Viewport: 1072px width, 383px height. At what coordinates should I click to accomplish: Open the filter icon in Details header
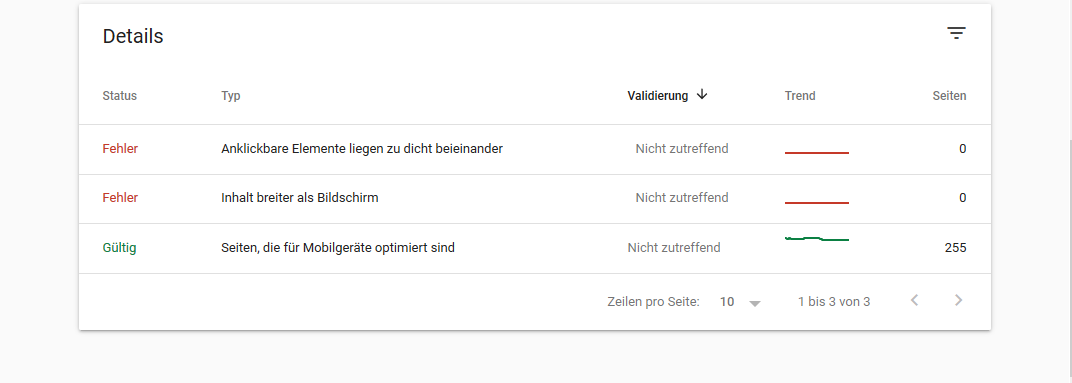pos(956,33)
